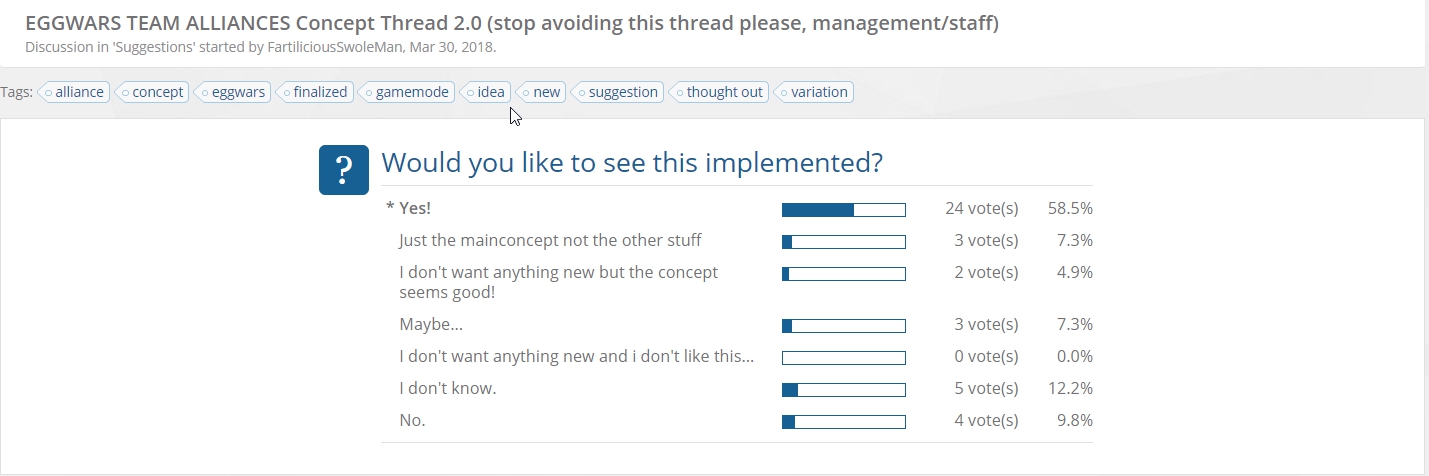Image resolution: width=1429 pixels, height=476 pixels.
Task: View the 4 vote(s) for No.
Action: 986,421
